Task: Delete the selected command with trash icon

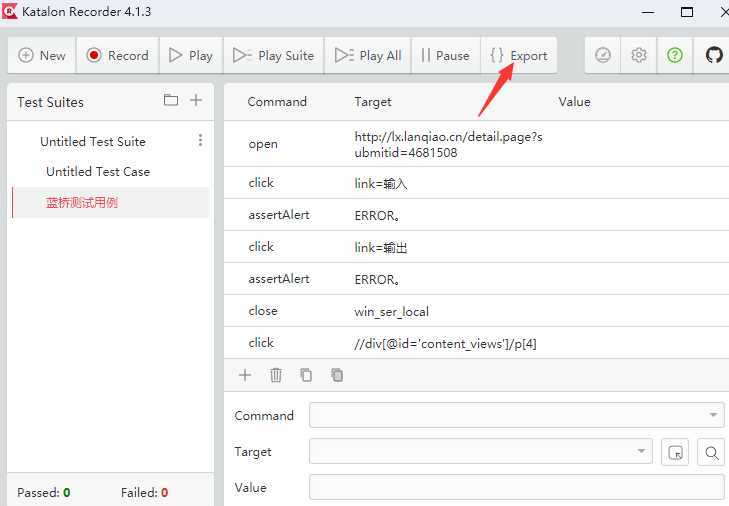Action: 276,375
